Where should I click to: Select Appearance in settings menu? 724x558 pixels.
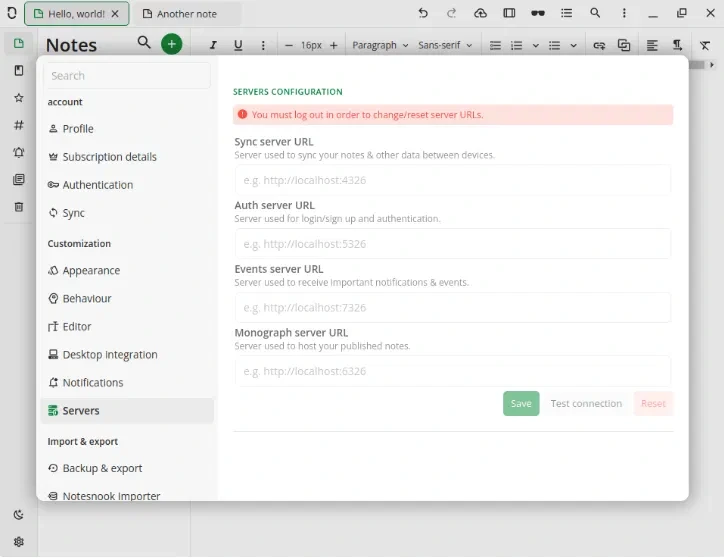[91, 271]
